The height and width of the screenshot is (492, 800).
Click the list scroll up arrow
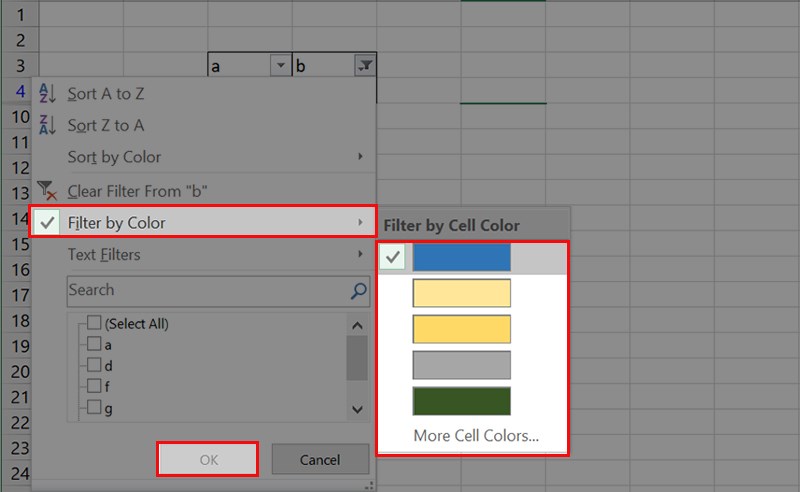tap(357, 326)
